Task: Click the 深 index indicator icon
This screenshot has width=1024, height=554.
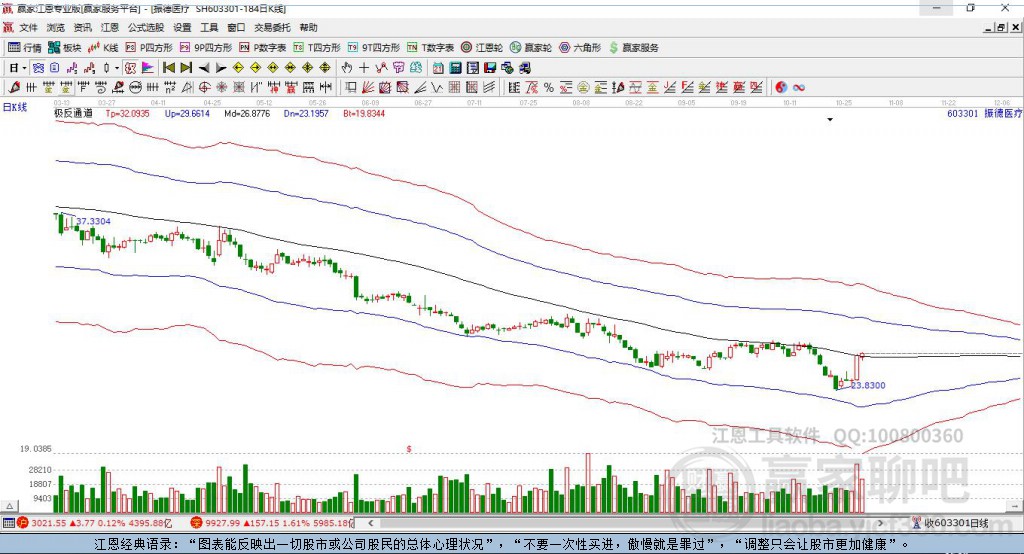Action: click(x=196, y=523)
